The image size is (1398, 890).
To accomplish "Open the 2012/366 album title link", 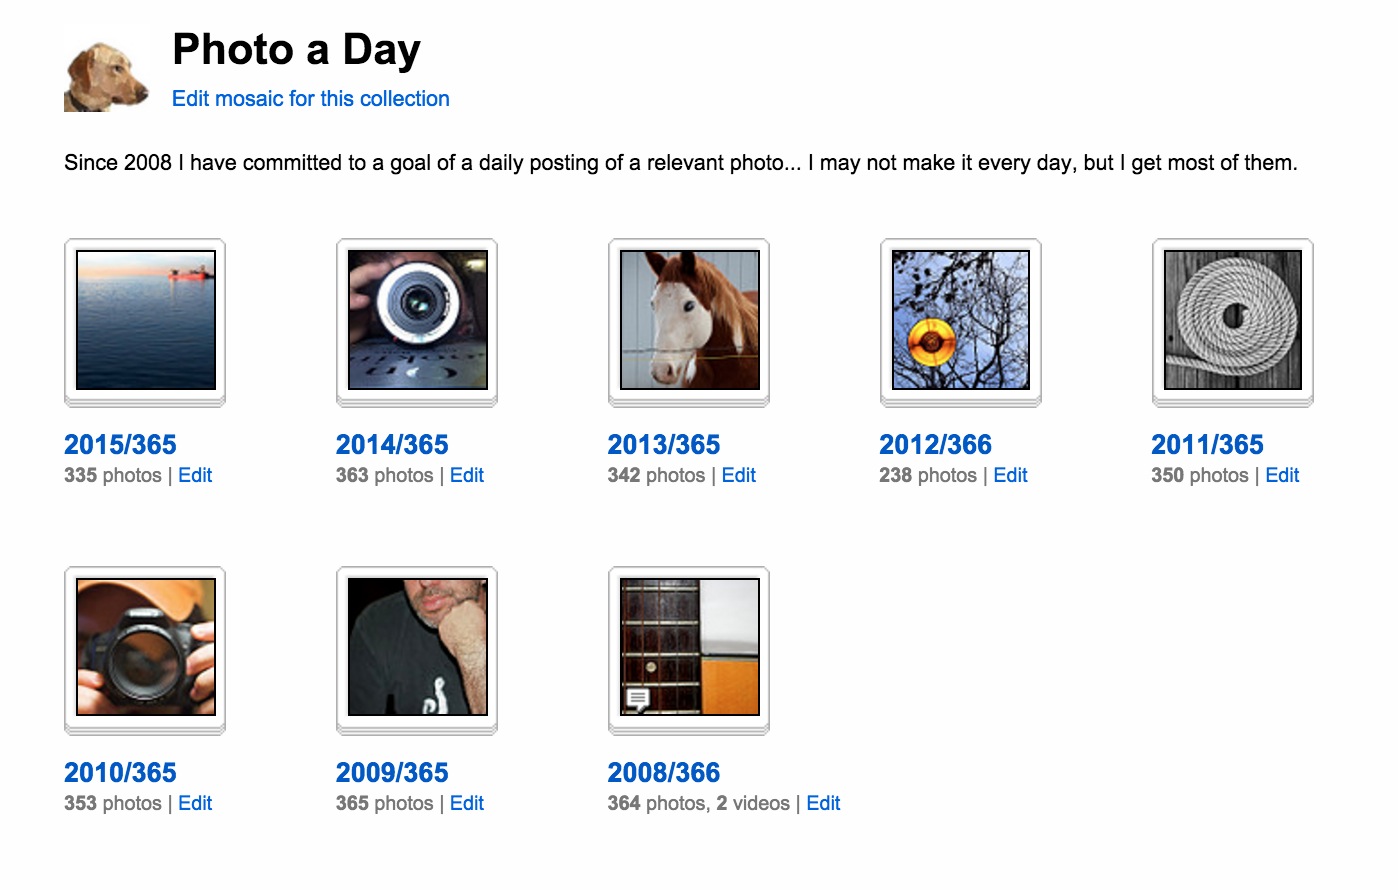I will (935, 445).
